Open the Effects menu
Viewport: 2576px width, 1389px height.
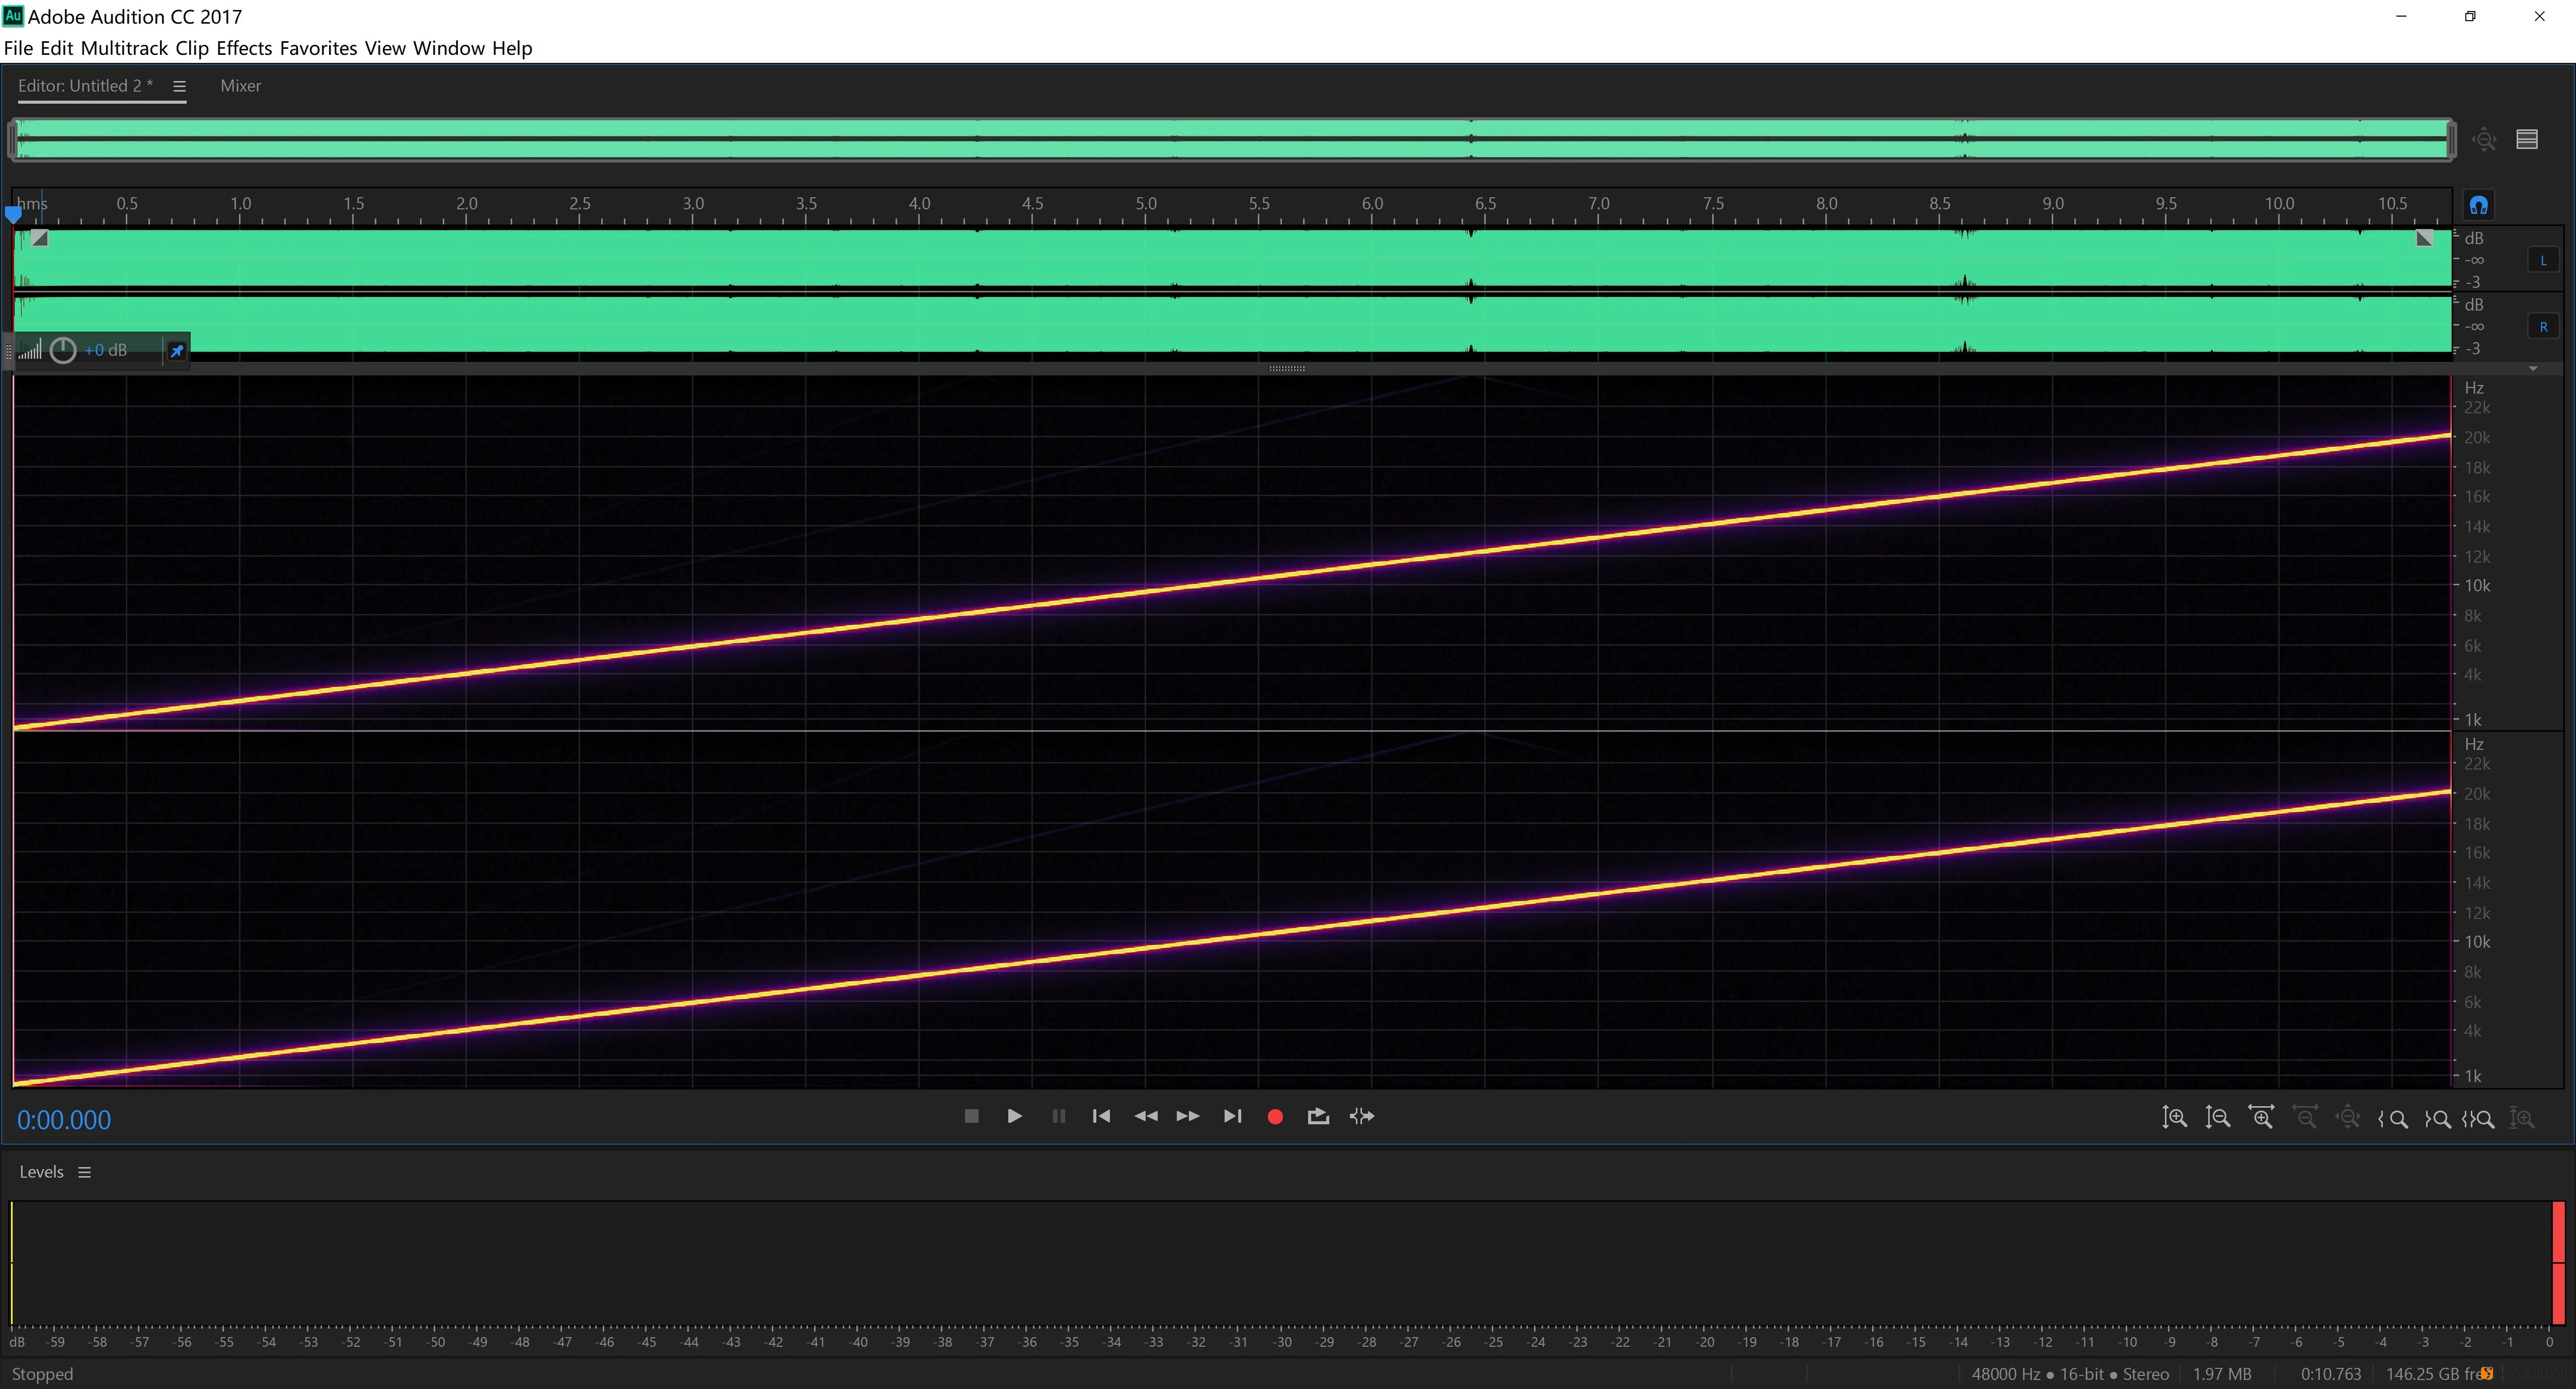click(244, 48)
